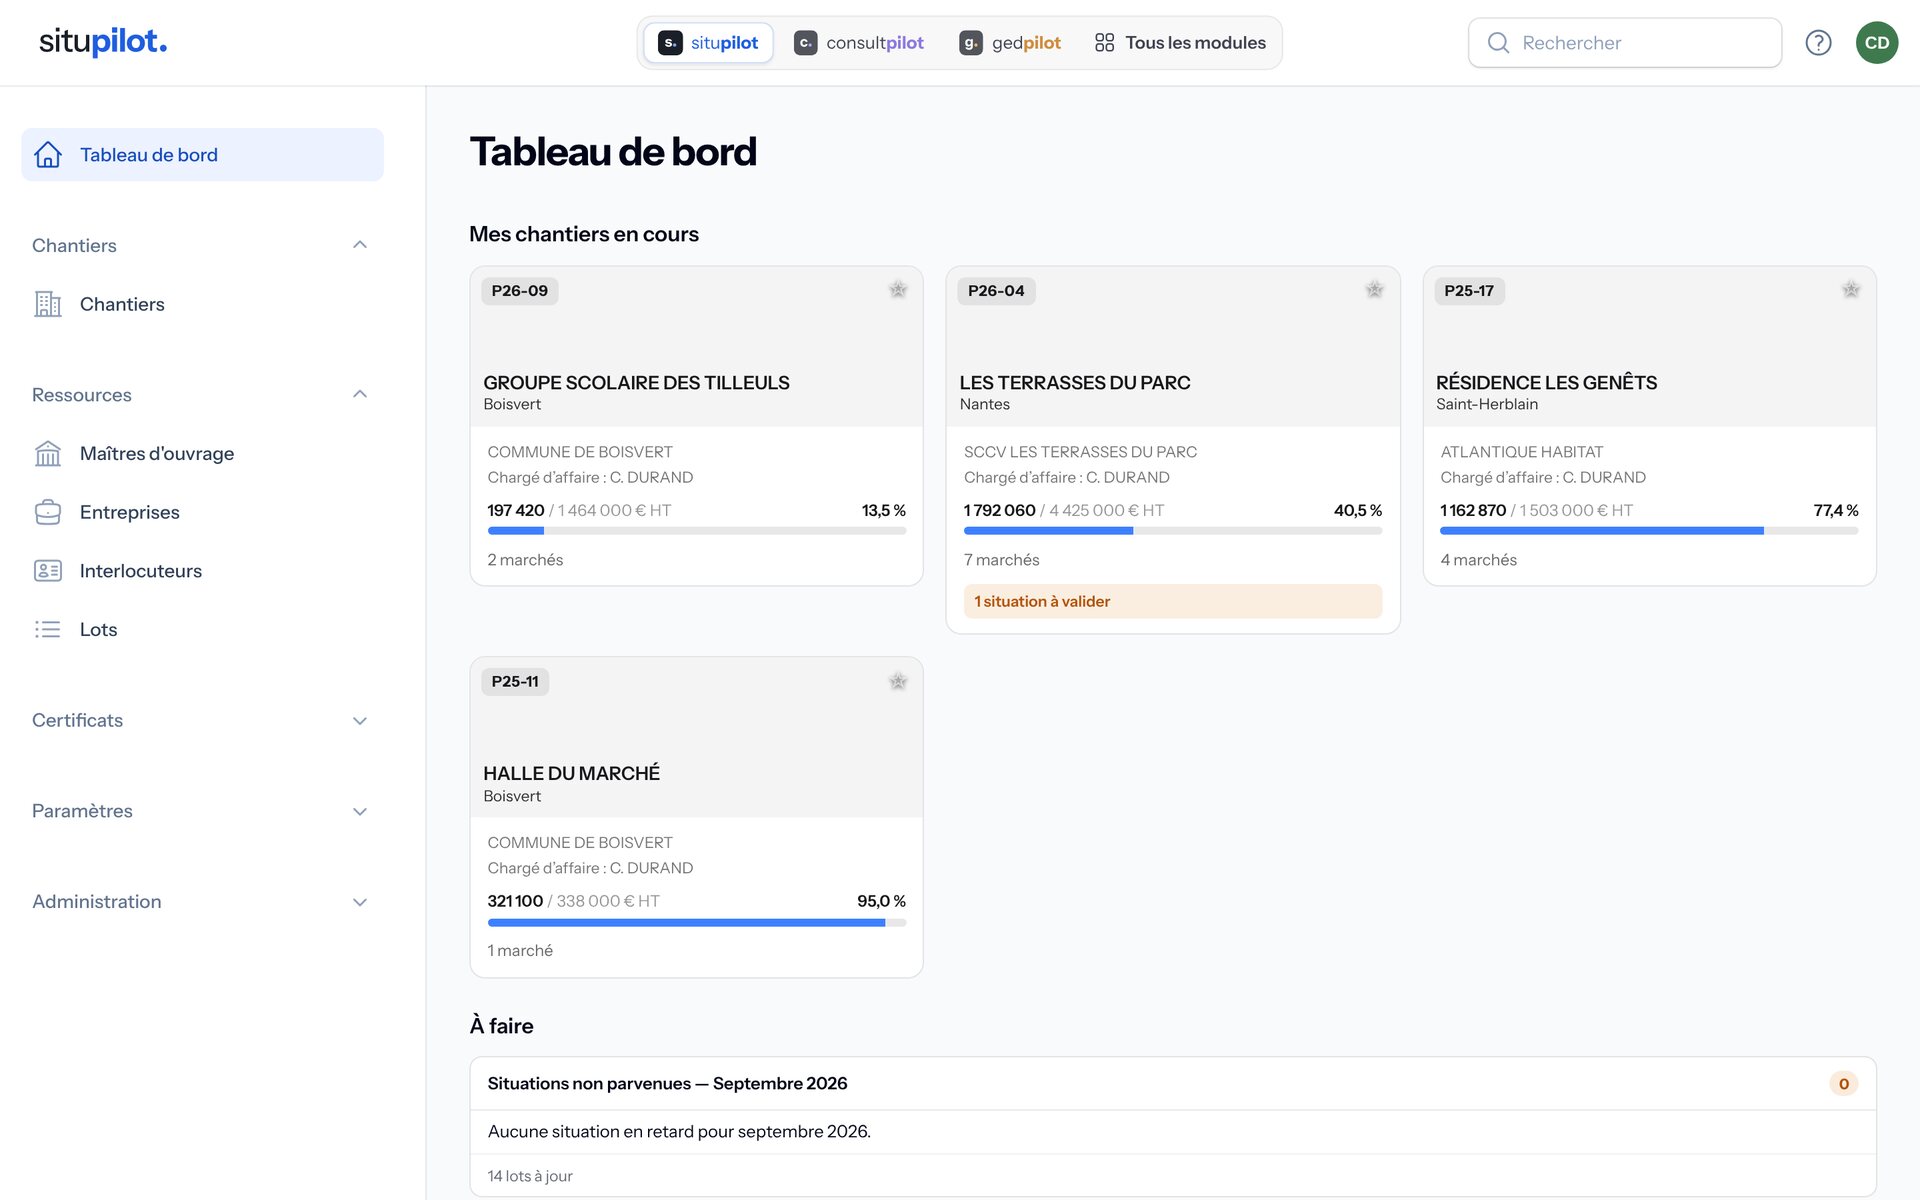This screenshot has height=1200, width=1920.
Task: Click the '14 lots à jour' text
Action: (x=530, y=1177)
